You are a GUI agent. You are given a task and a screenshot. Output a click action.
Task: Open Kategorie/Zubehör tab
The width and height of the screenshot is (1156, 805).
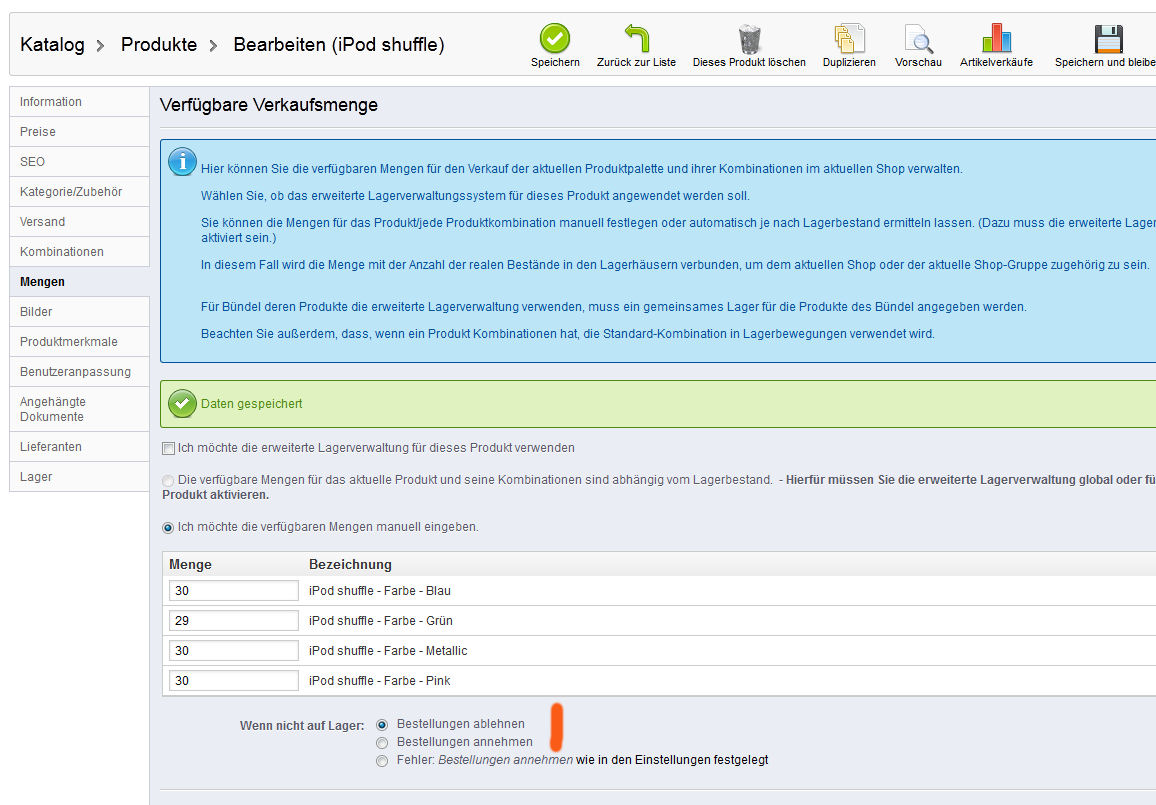80,192
